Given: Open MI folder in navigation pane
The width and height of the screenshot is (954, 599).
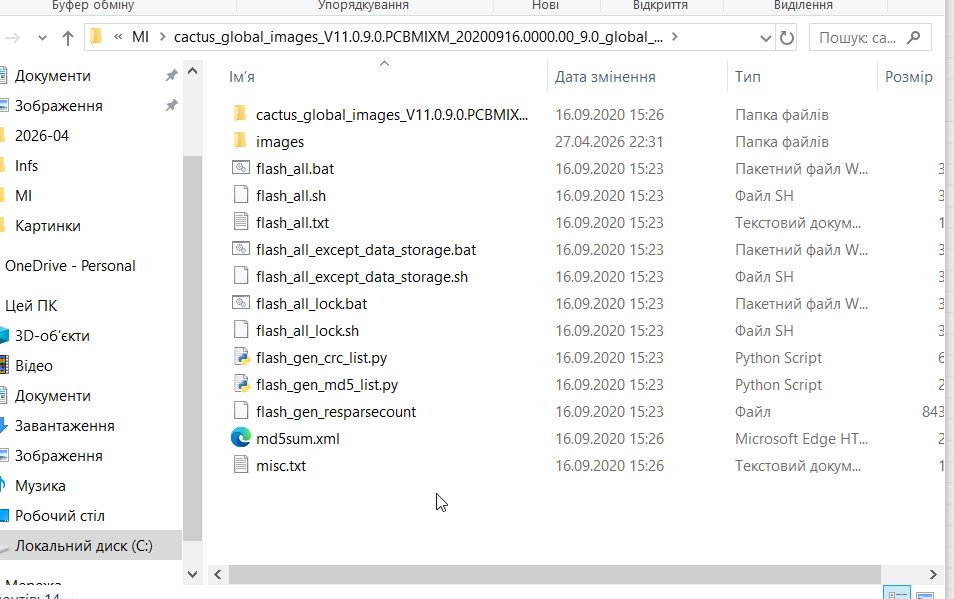Looking at the screenshot, I should (x=23, y=196).
